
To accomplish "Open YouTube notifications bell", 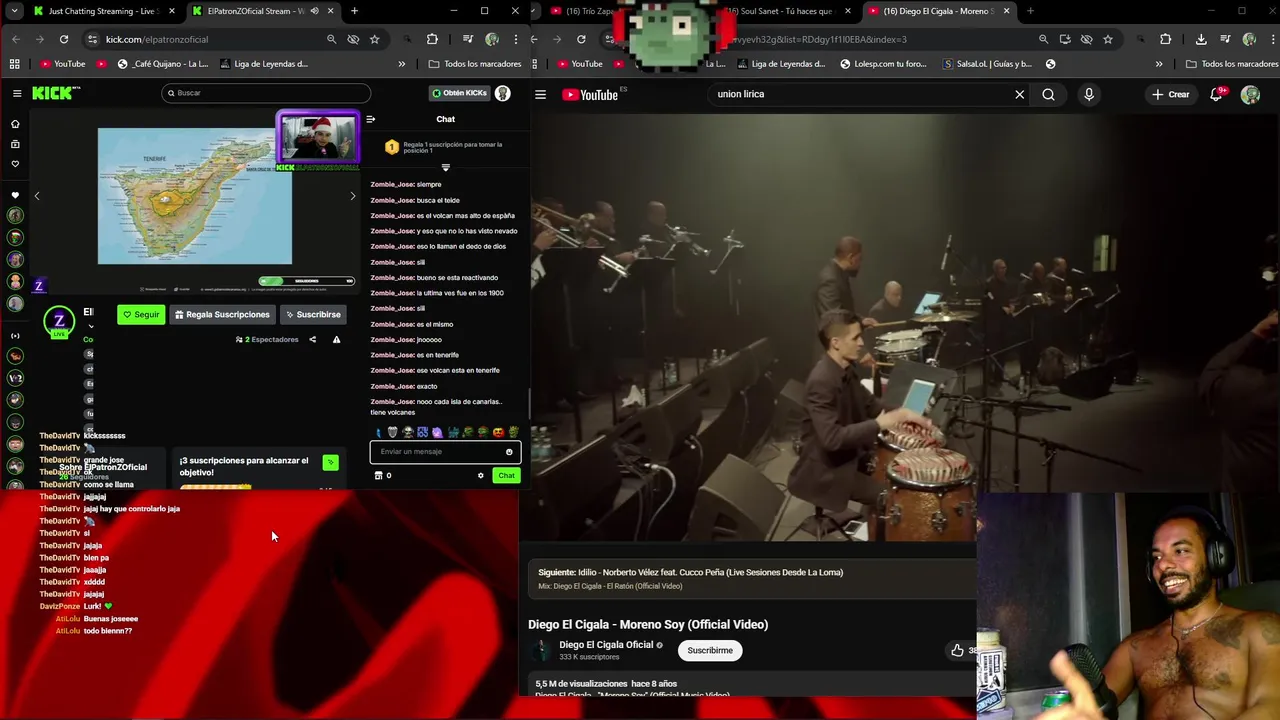I will (x=1217, y=95).
